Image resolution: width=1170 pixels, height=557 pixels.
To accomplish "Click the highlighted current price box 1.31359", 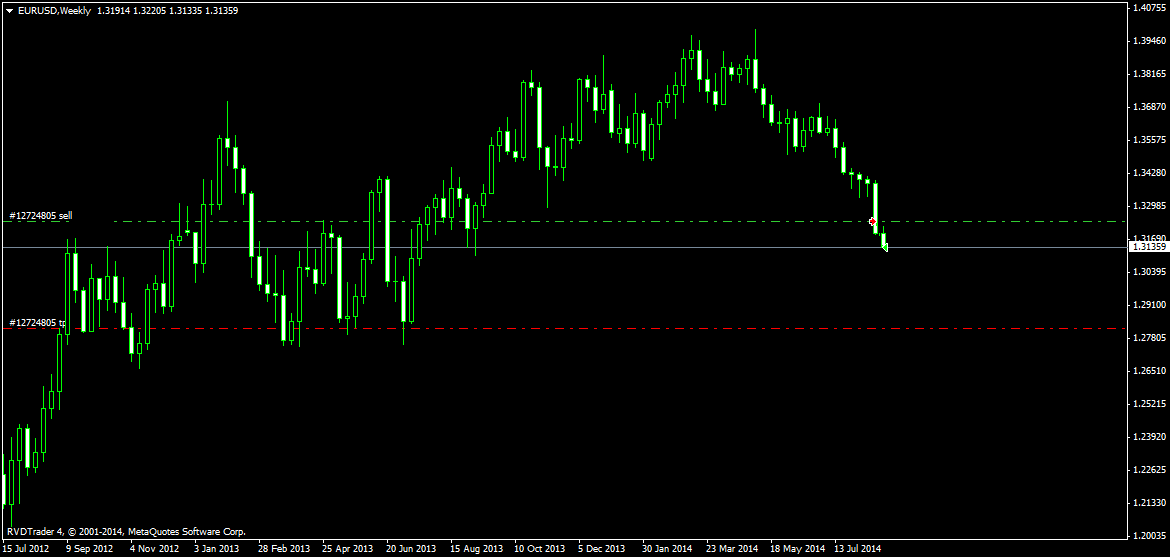I will (1148, 246).
